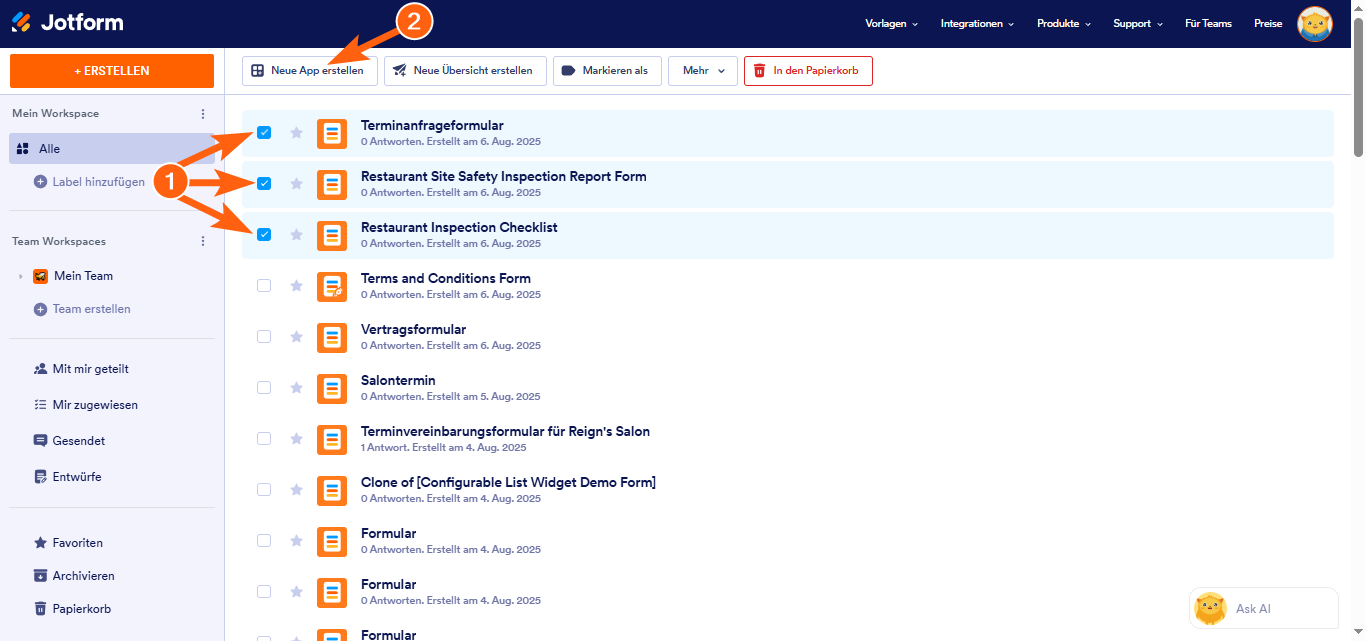
Task: Open the Mehr dropdown in the toolbar
Action: click(703, 71)
